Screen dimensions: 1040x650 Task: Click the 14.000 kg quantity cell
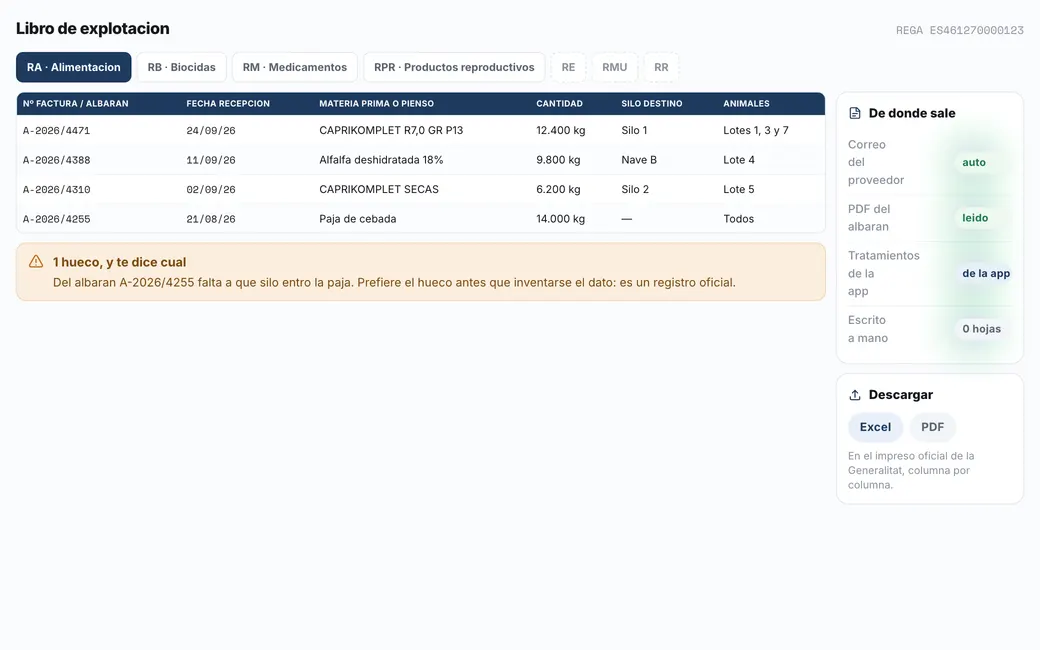tap(561, 219)
